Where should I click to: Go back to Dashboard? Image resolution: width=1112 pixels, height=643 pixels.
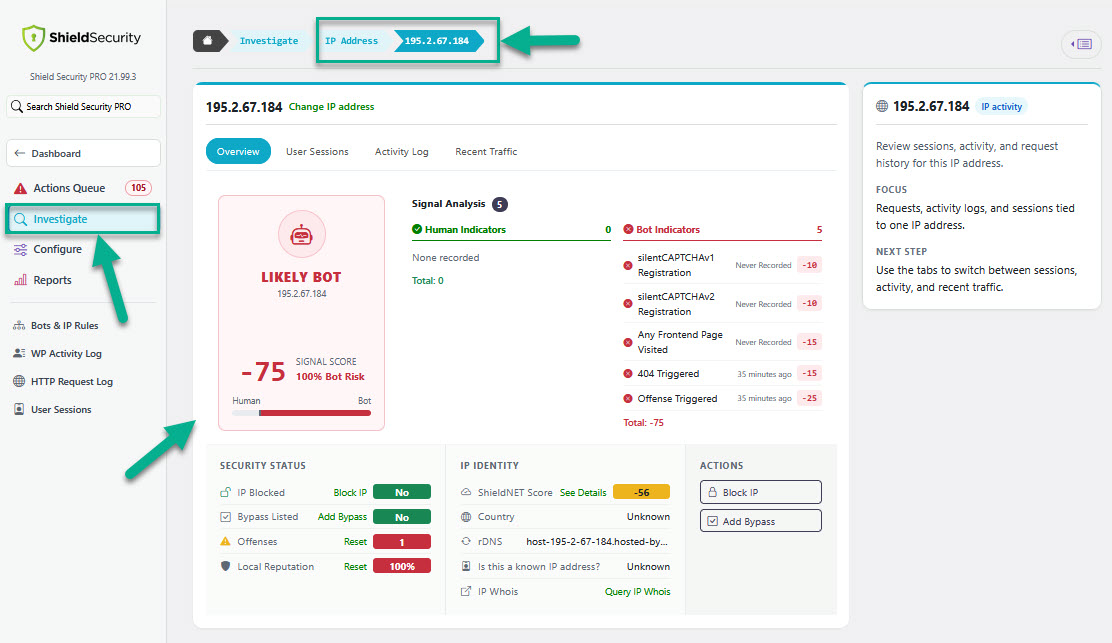click(x=84, y=153)
